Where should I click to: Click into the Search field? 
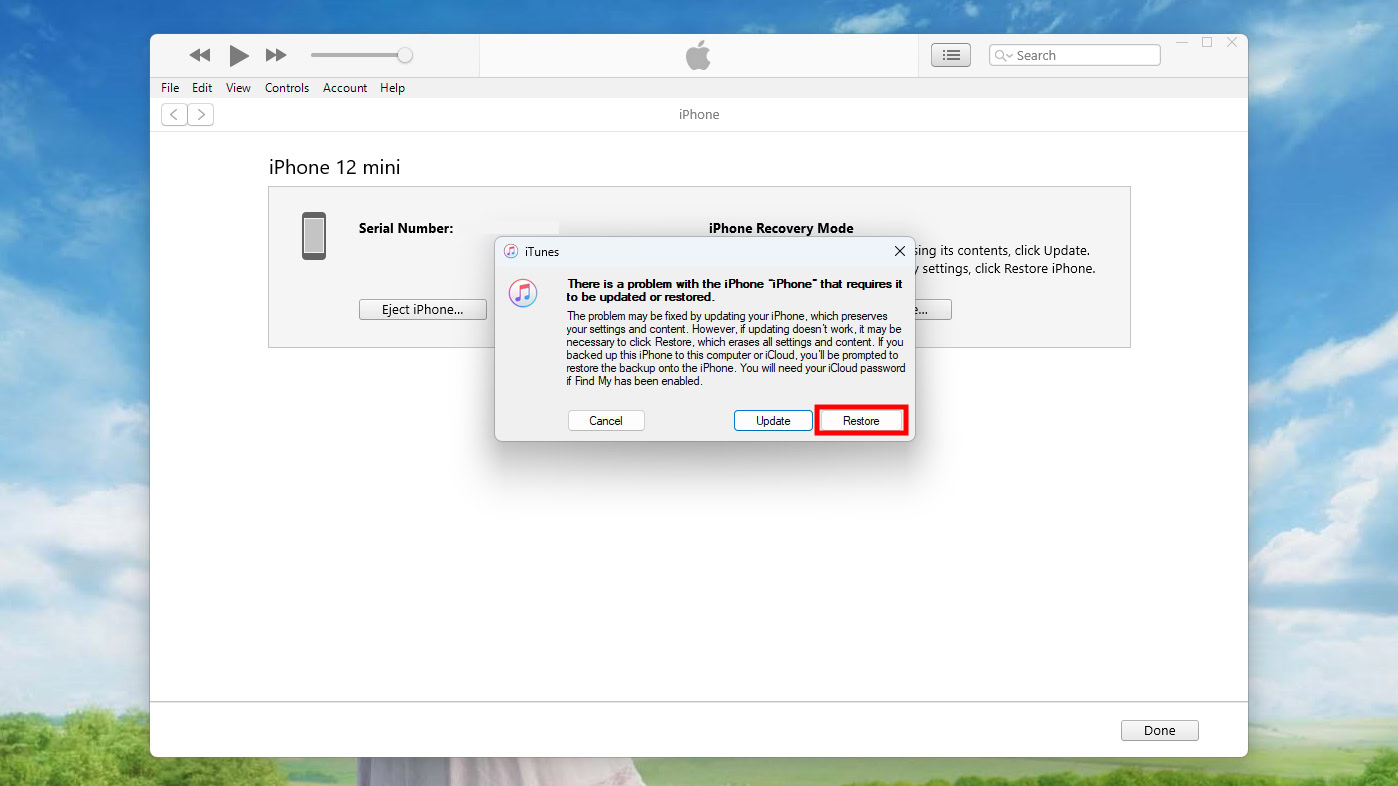tap(1075, 55)
